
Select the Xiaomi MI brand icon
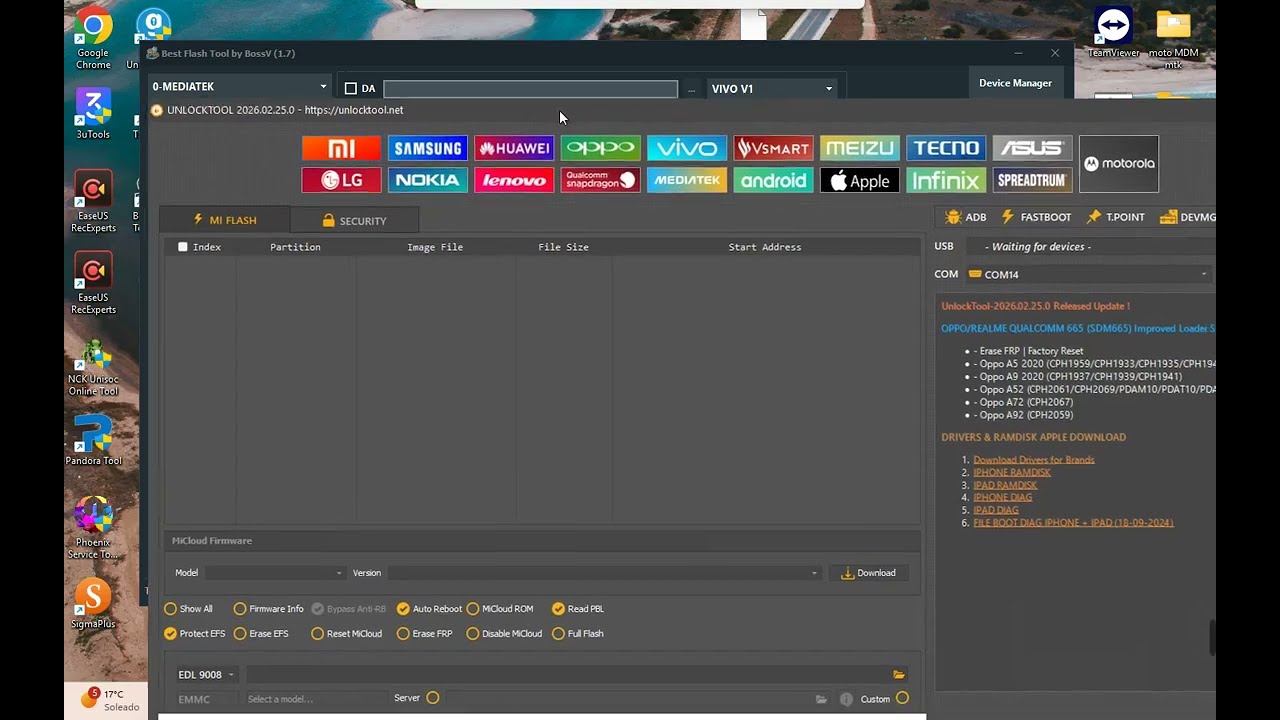(x=341, y=148)
